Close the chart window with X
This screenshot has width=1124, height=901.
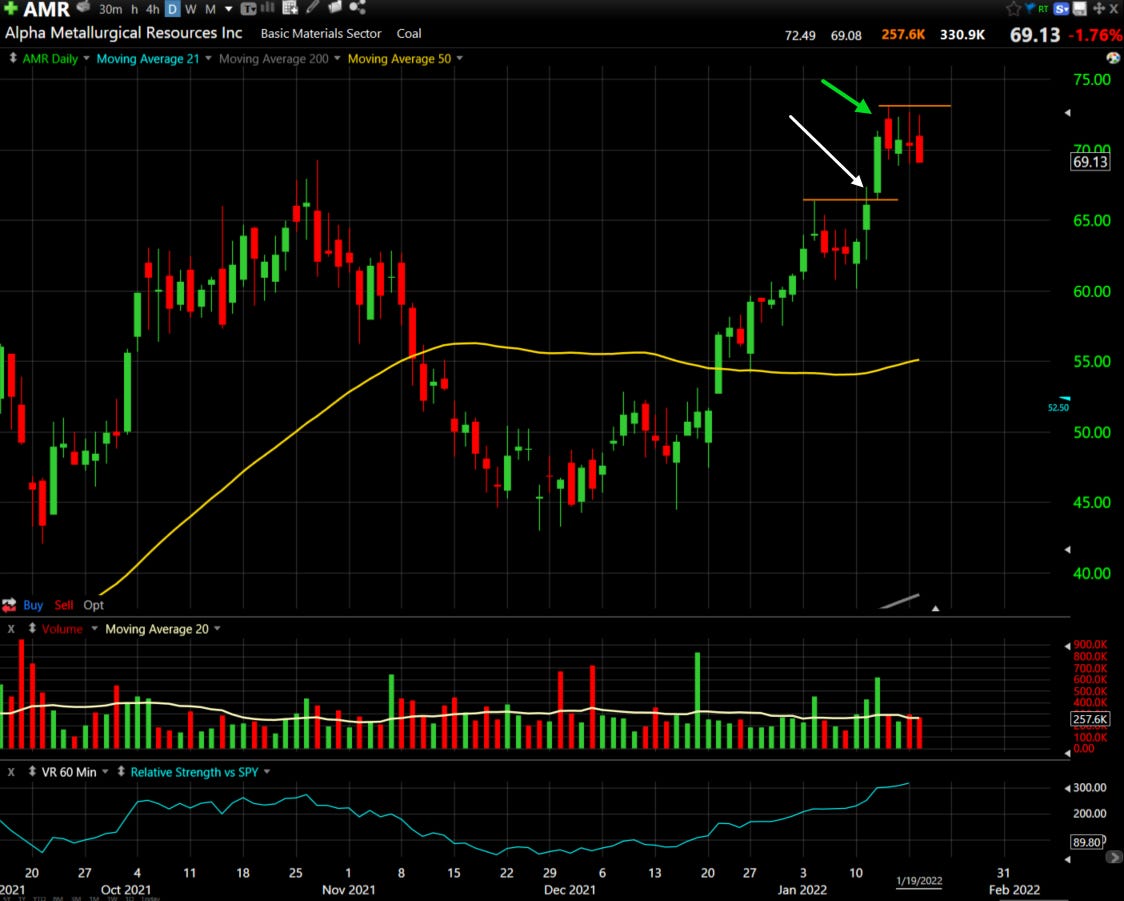click(1115, 9)
